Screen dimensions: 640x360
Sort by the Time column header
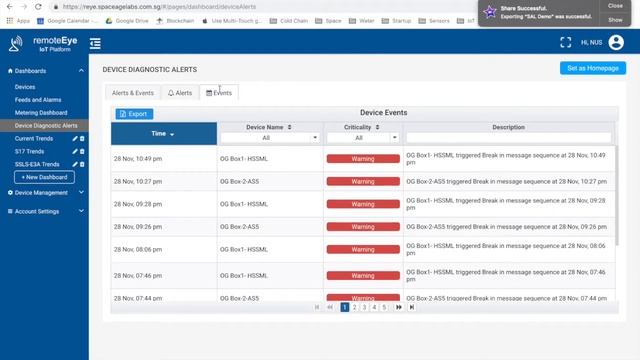pyautogui.click(x=164, y=133)
